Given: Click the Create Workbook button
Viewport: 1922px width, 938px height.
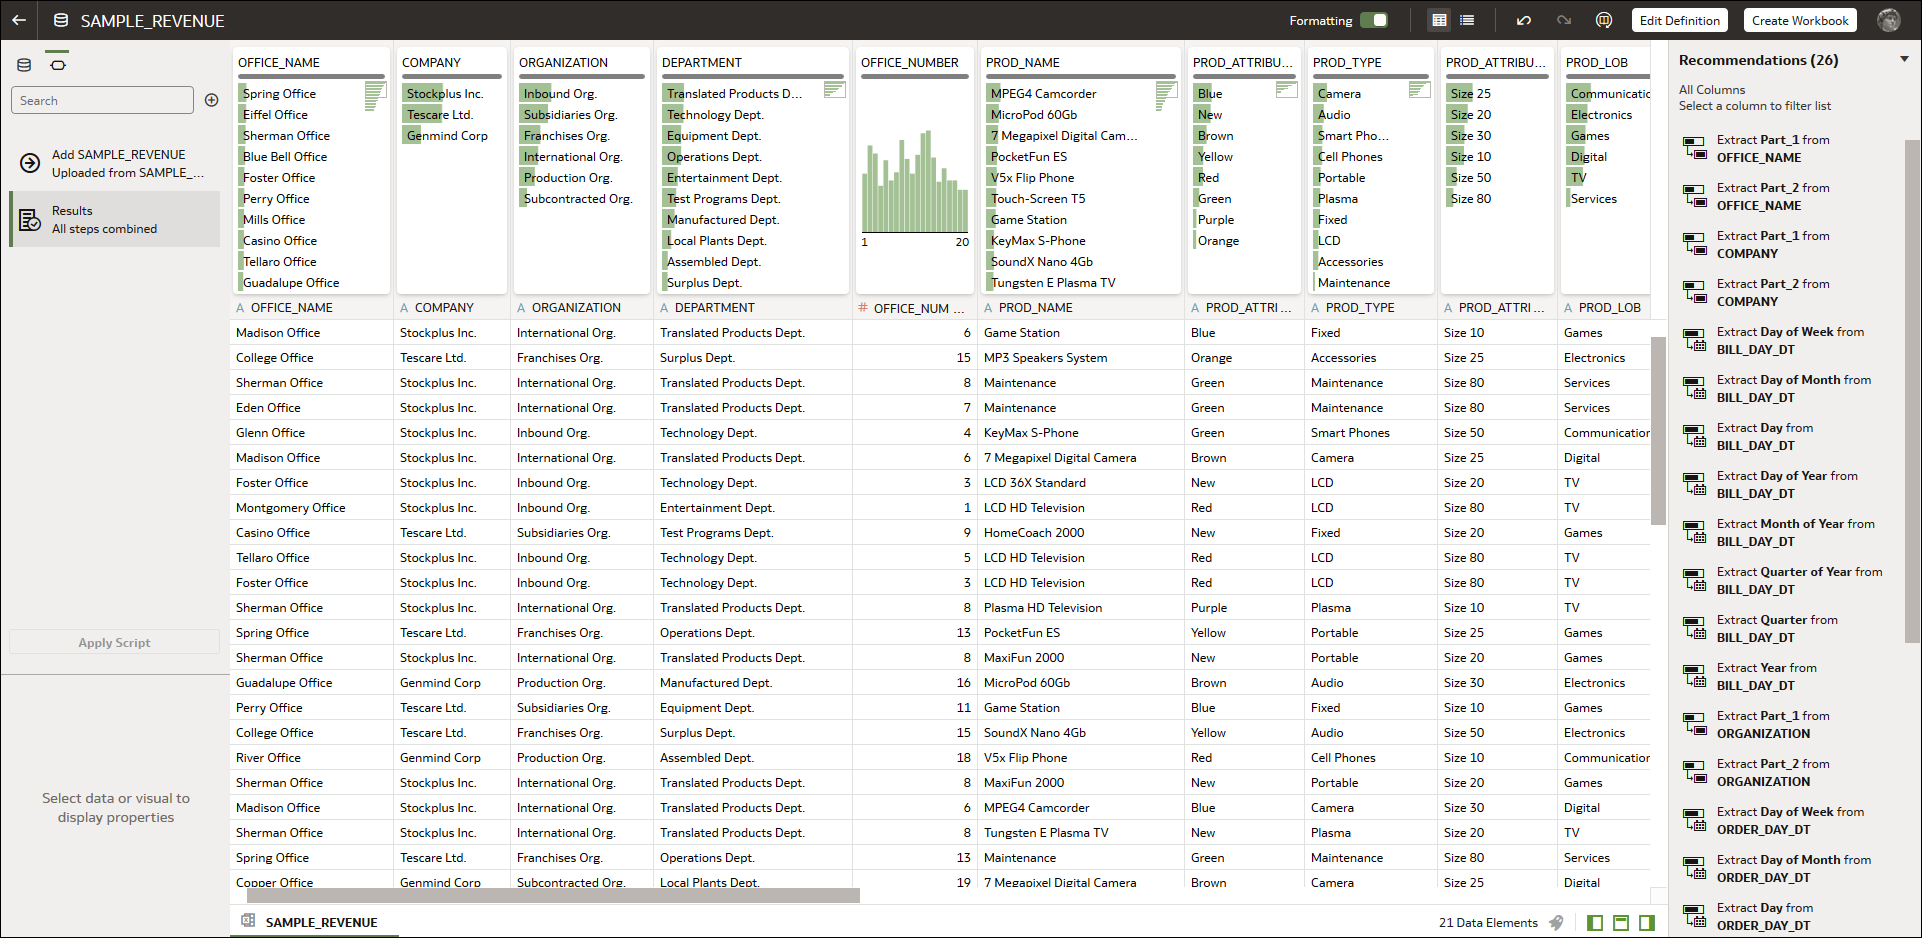Looking at the screenshot, I should click(1799, 20).
